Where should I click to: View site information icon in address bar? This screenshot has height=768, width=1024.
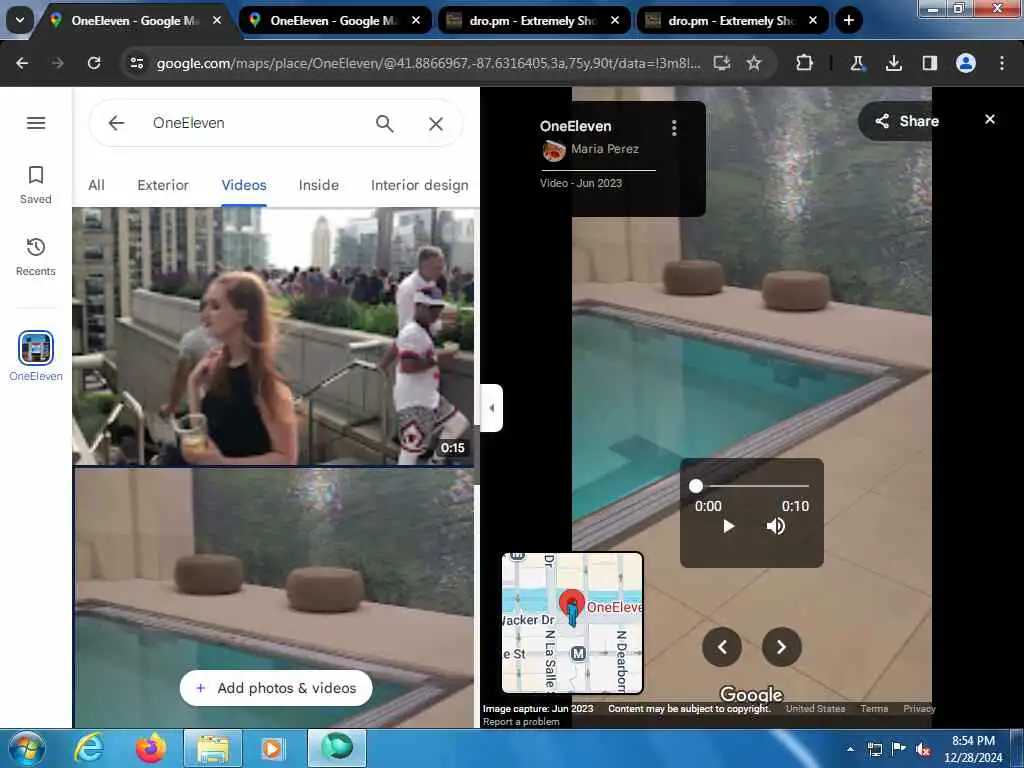pos(136,63)
